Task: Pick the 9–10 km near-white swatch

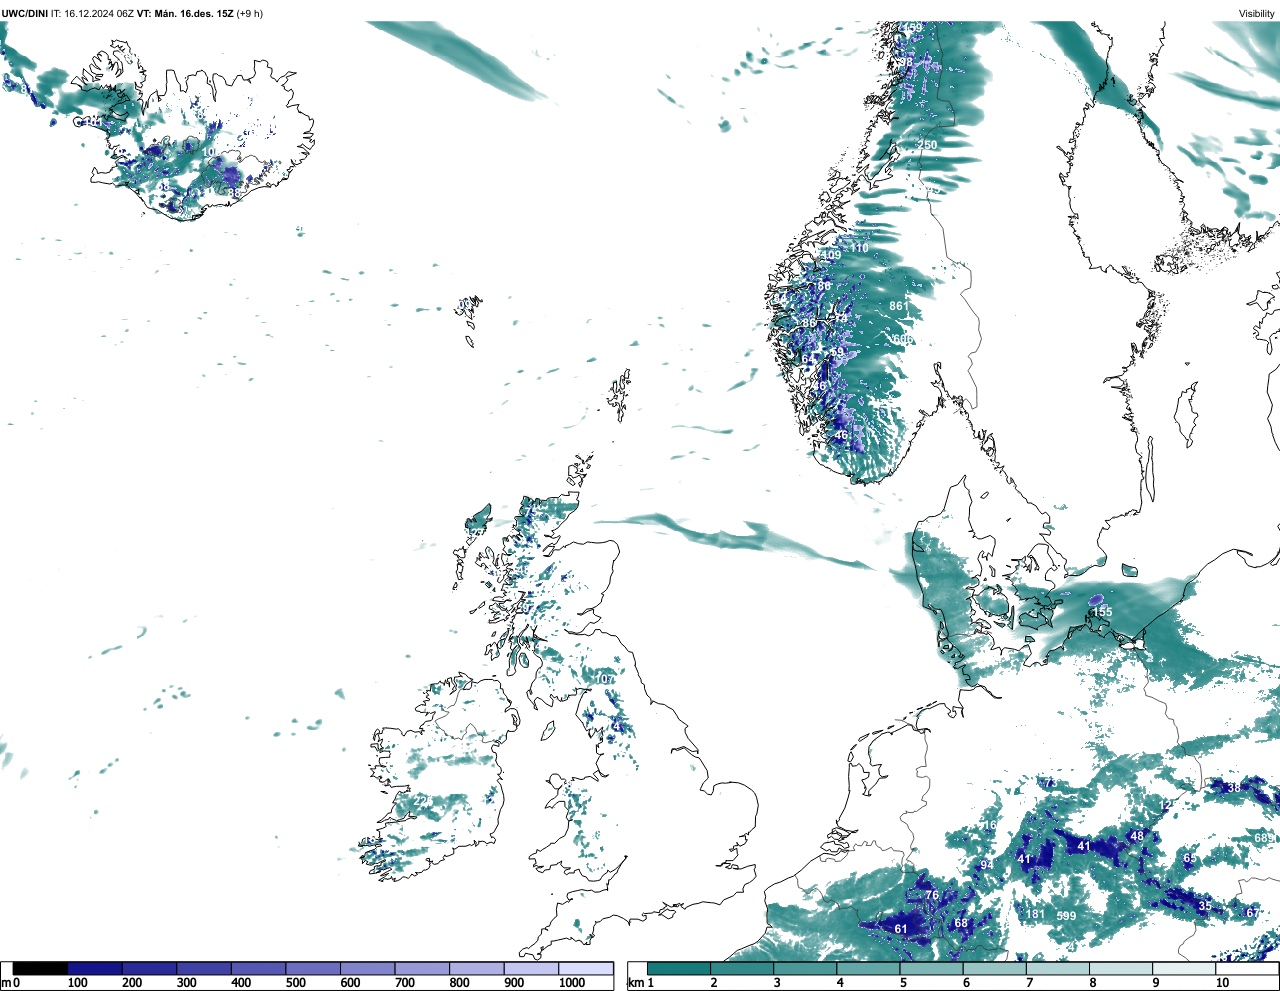Action: [x=1184, y=968]
